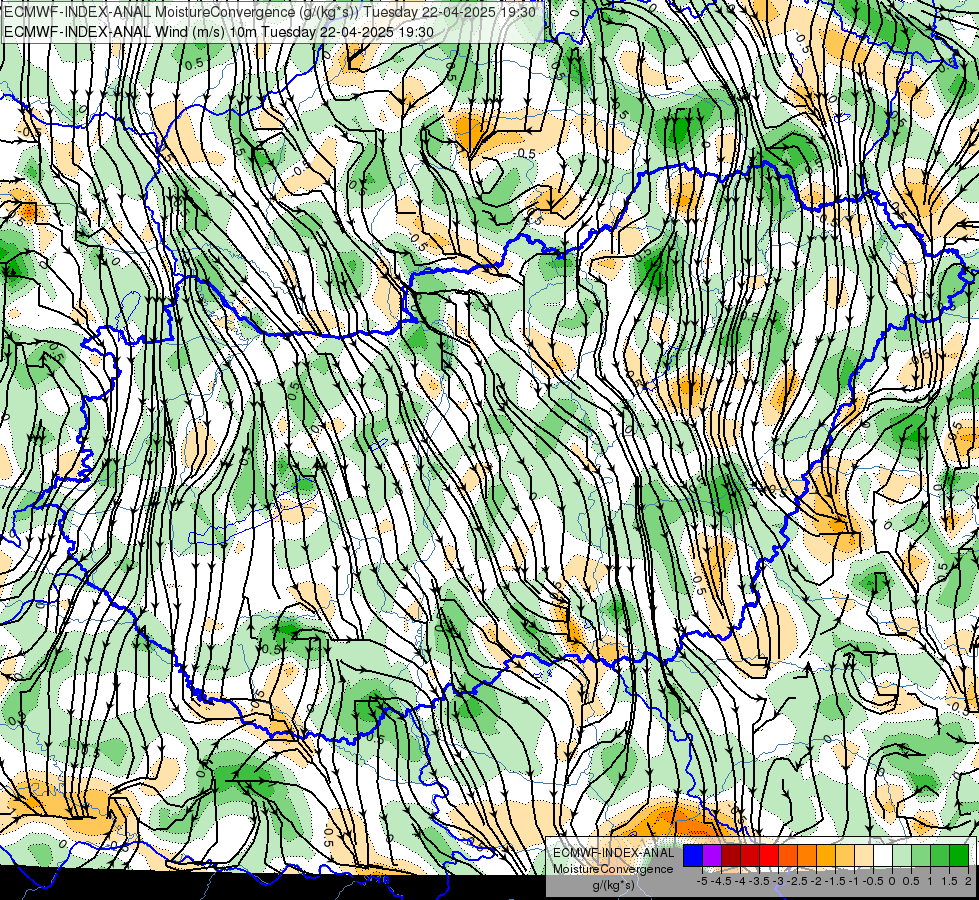Click the white legend swatch
This screenshot has width=979, height=900.
point(883,856)
